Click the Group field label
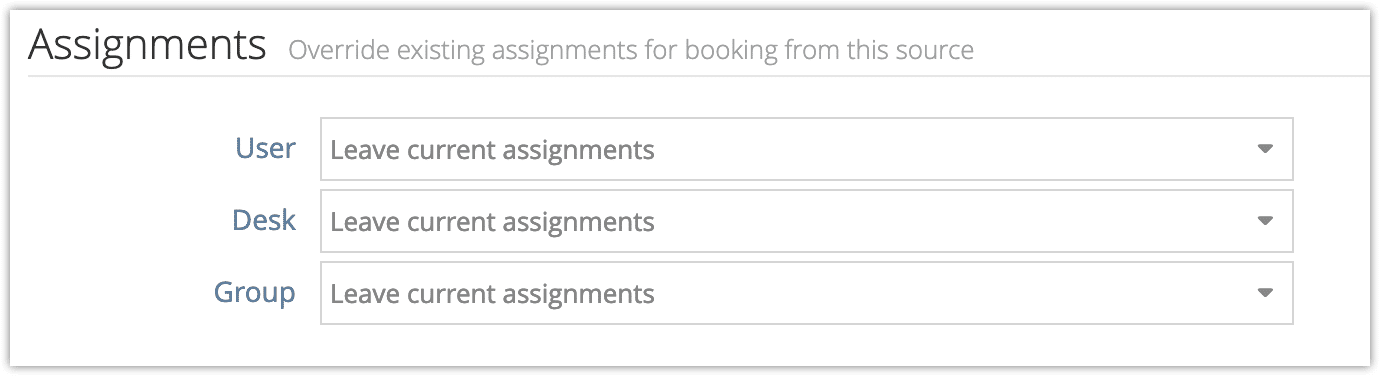 pyautogui.click(x=255, y=293)
